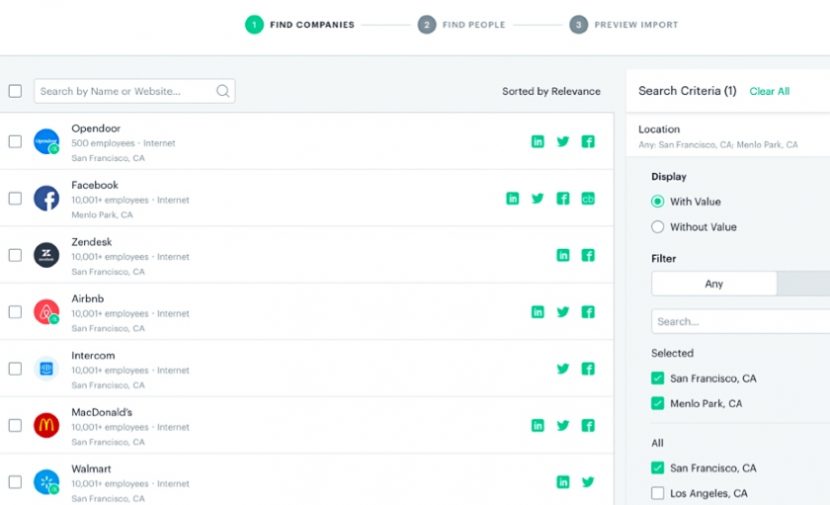
Task: Click the MacDonald's company logo
Action: (47, 426)
